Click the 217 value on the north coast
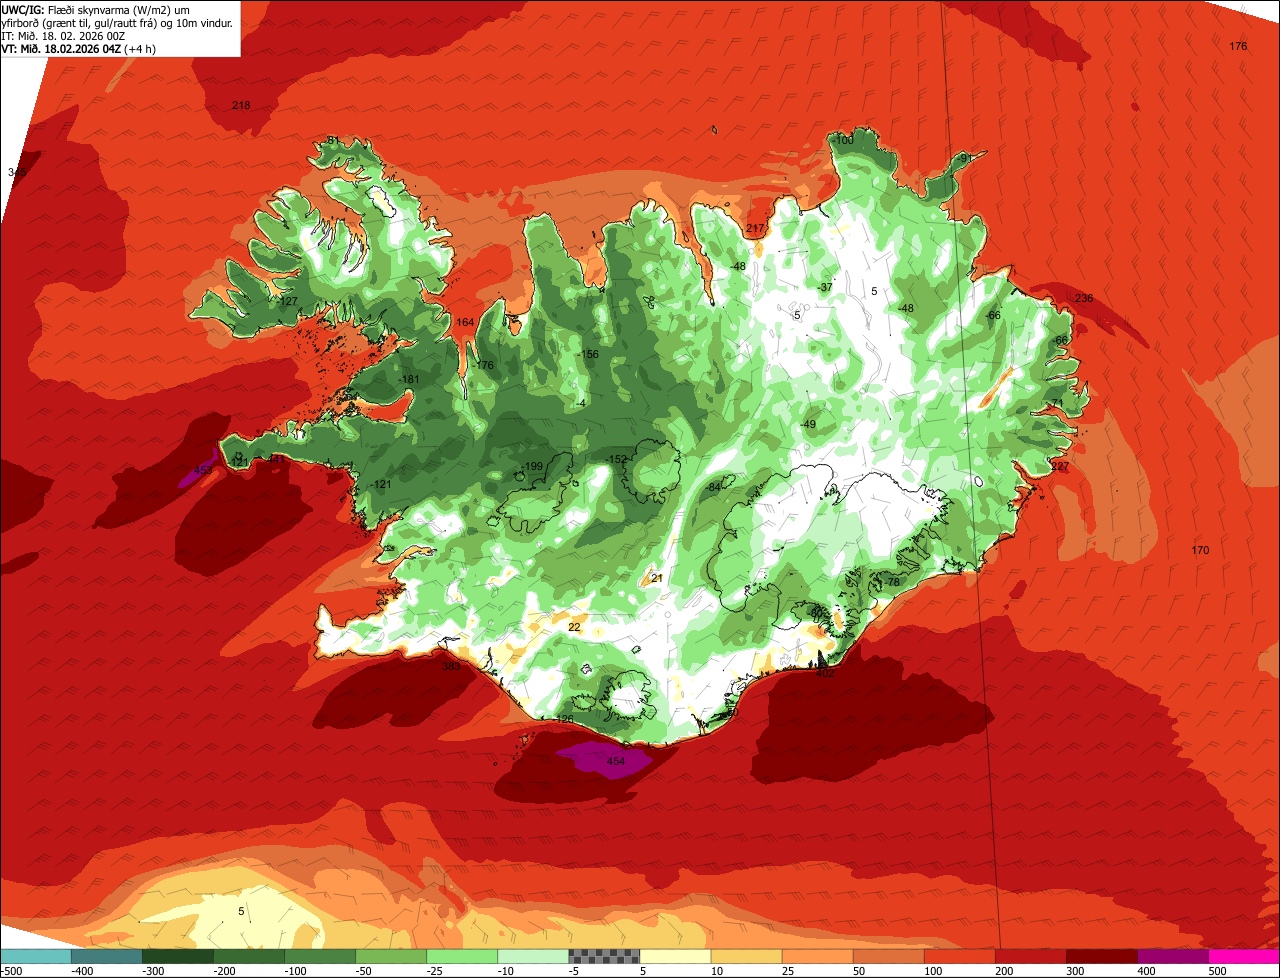Image resolution: width=1280 pixels, height=978 pixels. click(x=755, y=230)
